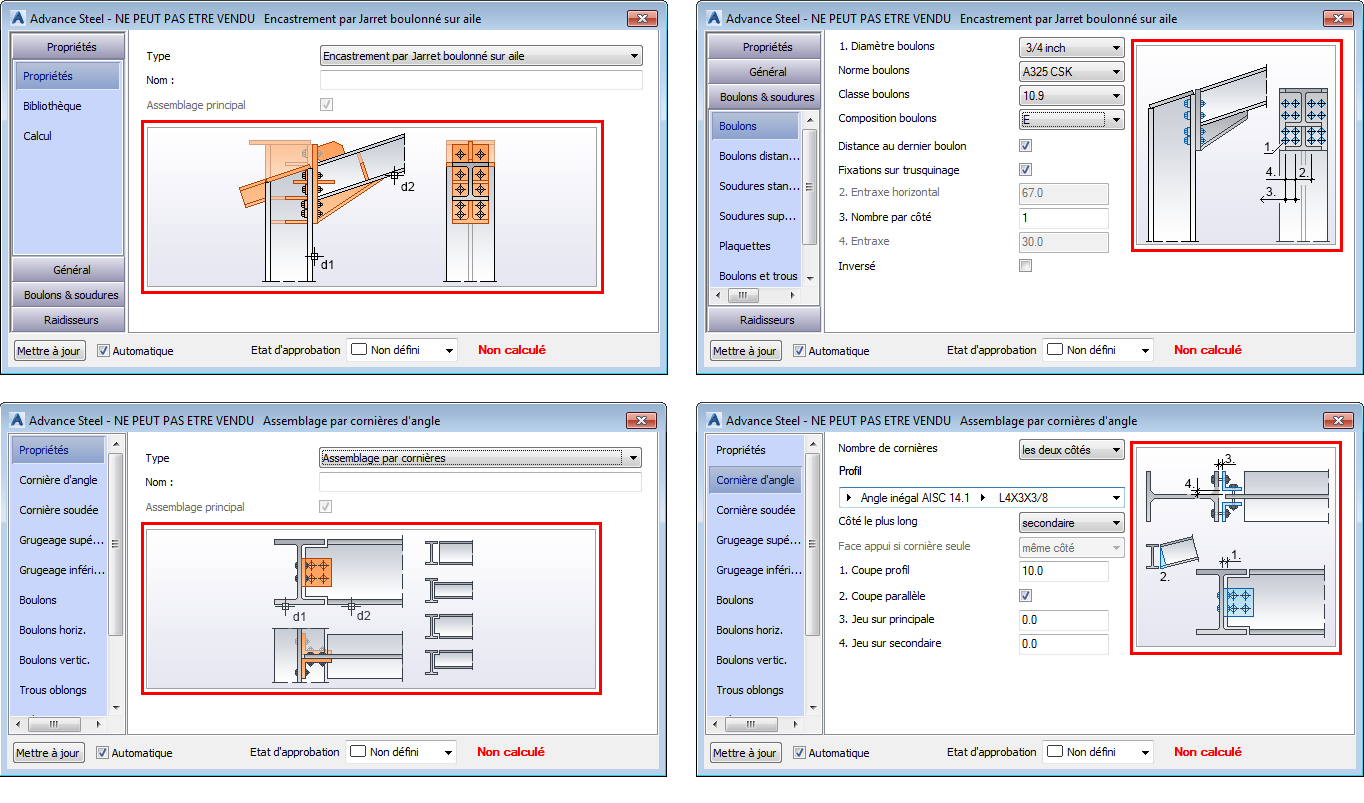This screenshot has height=803, width=1364.
Task: Toggle Automatique in the bottom-left dialog
Action: point(102,753)
